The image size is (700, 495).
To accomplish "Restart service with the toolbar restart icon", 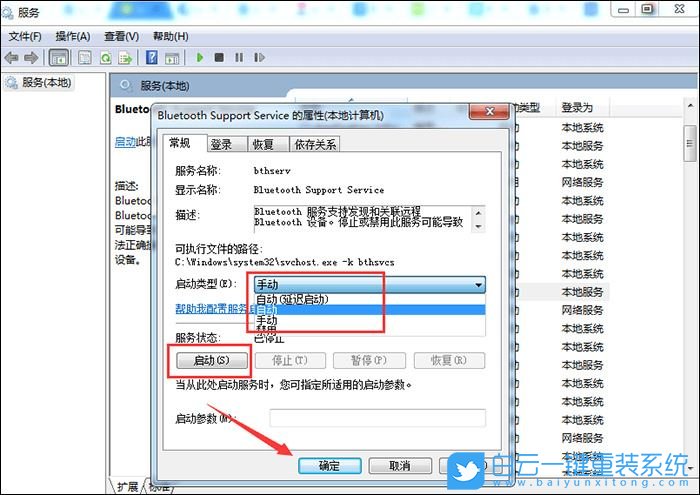I will coord(259,58).
